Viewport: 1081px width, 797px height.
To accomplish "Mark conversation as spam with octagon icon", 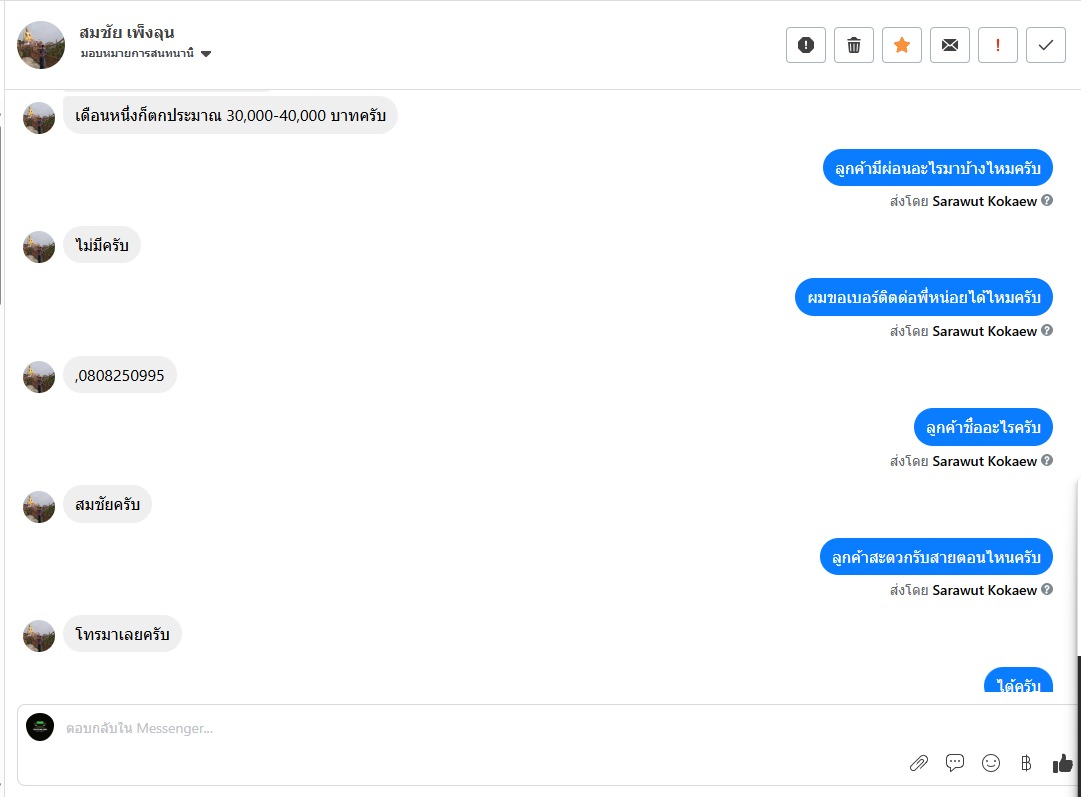I will tap(806, 45).
